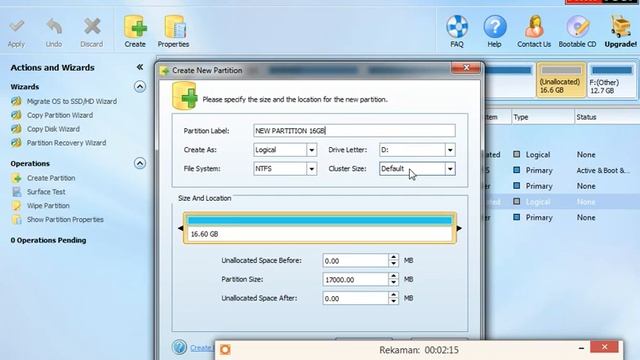Open the Properties toolbar icon
This screenshot has width=640, height=360.
tap(173, 32)
